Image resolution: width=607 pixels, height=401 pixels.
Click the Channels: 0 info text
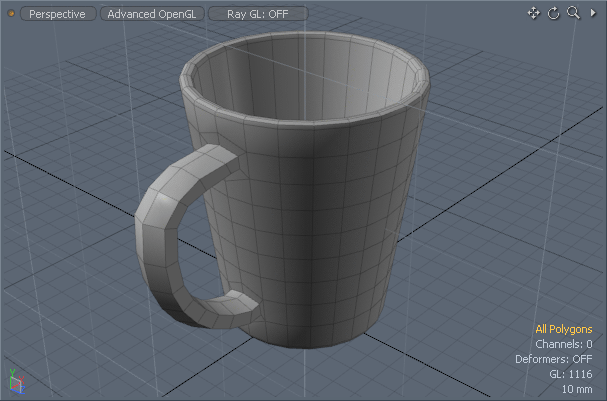pos(563,344)
